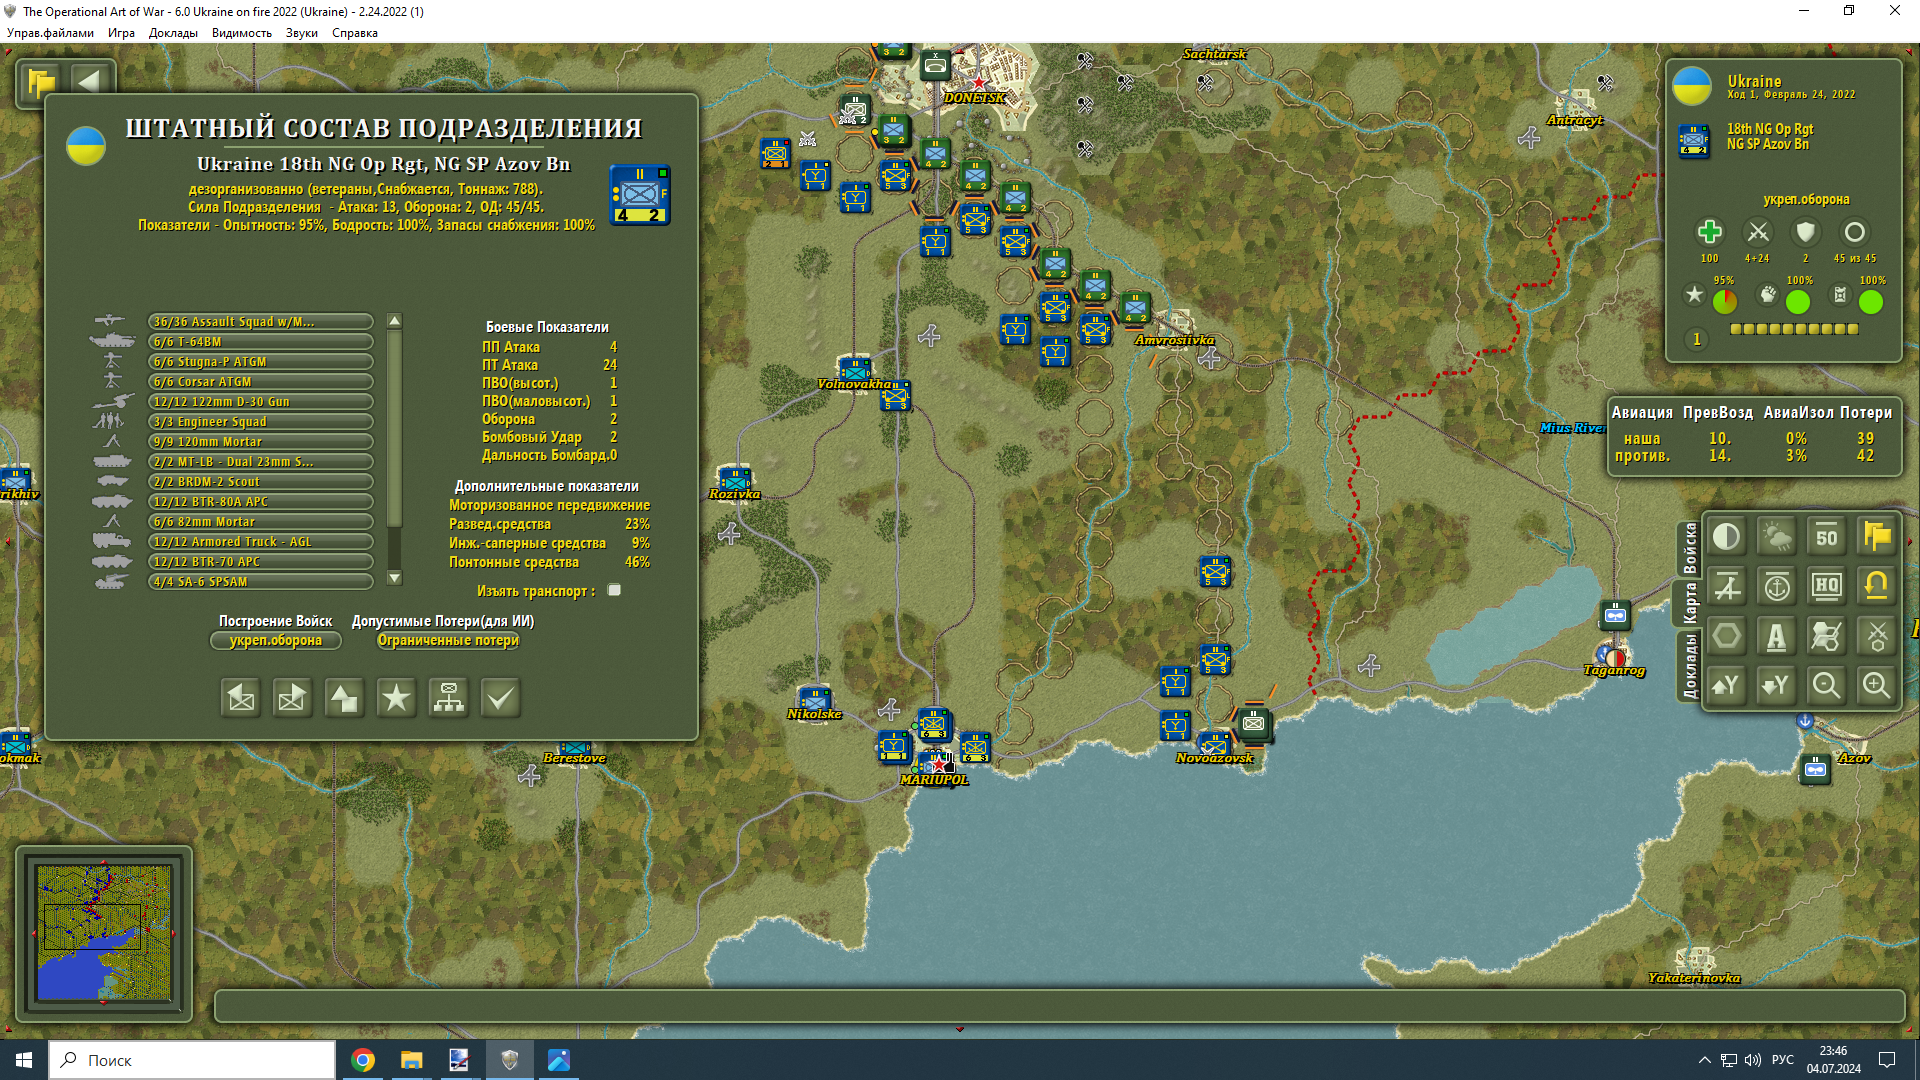The image size is (1920, 1080).
Task: Switch to the 'Доклады' side tab
Action: pos(1690,666)
